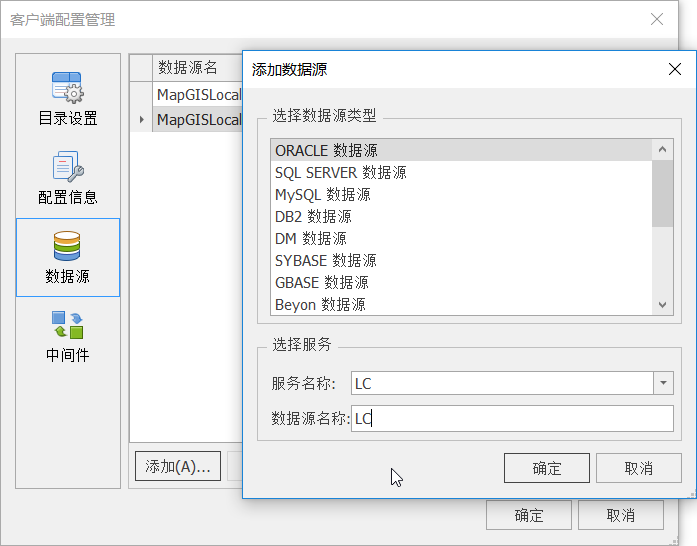
Task: Click the row indicator arrow beside the second MapGISLocal
Action: (141, 120)
